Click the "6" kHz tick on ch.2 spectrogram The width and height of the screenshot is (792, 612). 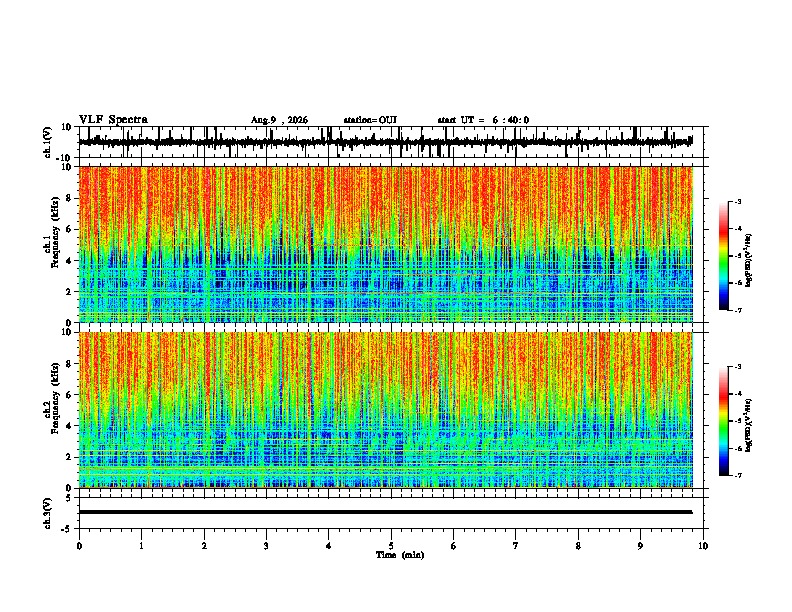point(70,395)
